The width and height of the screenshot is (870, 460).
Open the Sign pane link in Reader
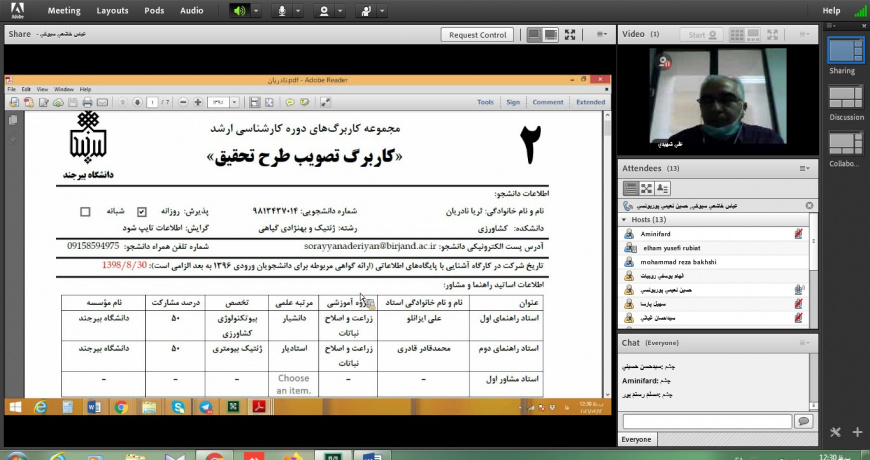pos(513,102)
